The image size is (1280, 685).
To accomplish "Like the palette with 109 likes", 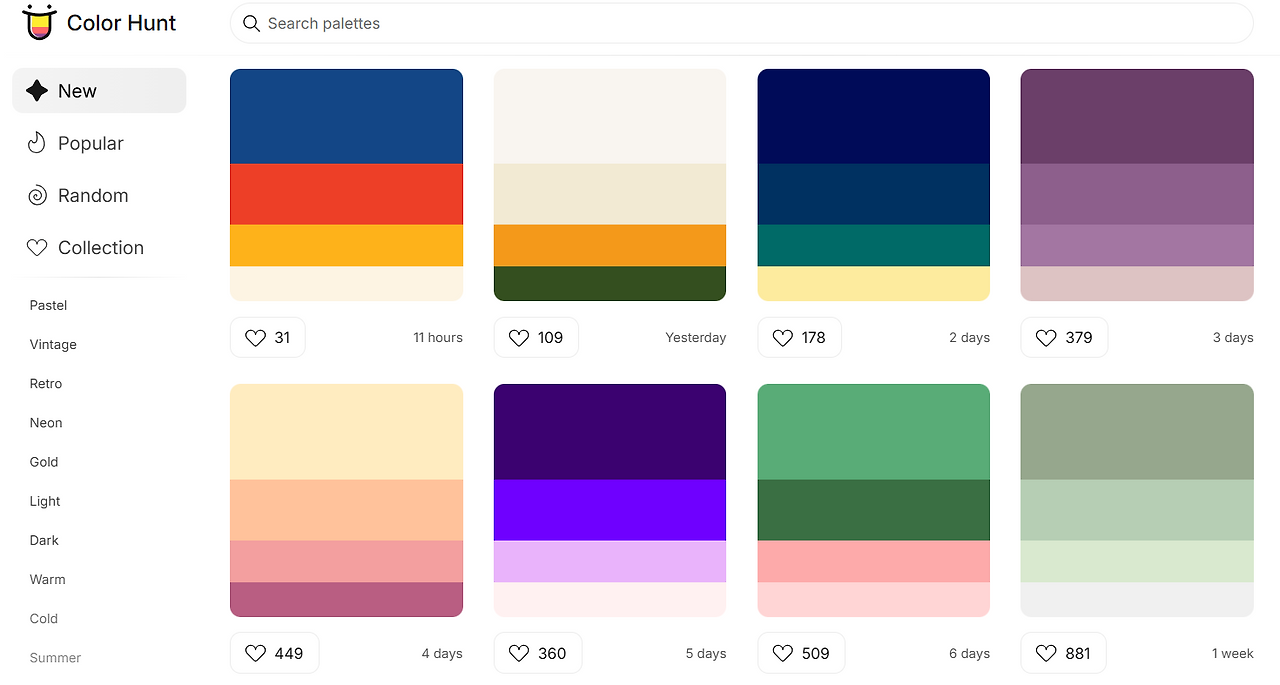I will [518, 337].
